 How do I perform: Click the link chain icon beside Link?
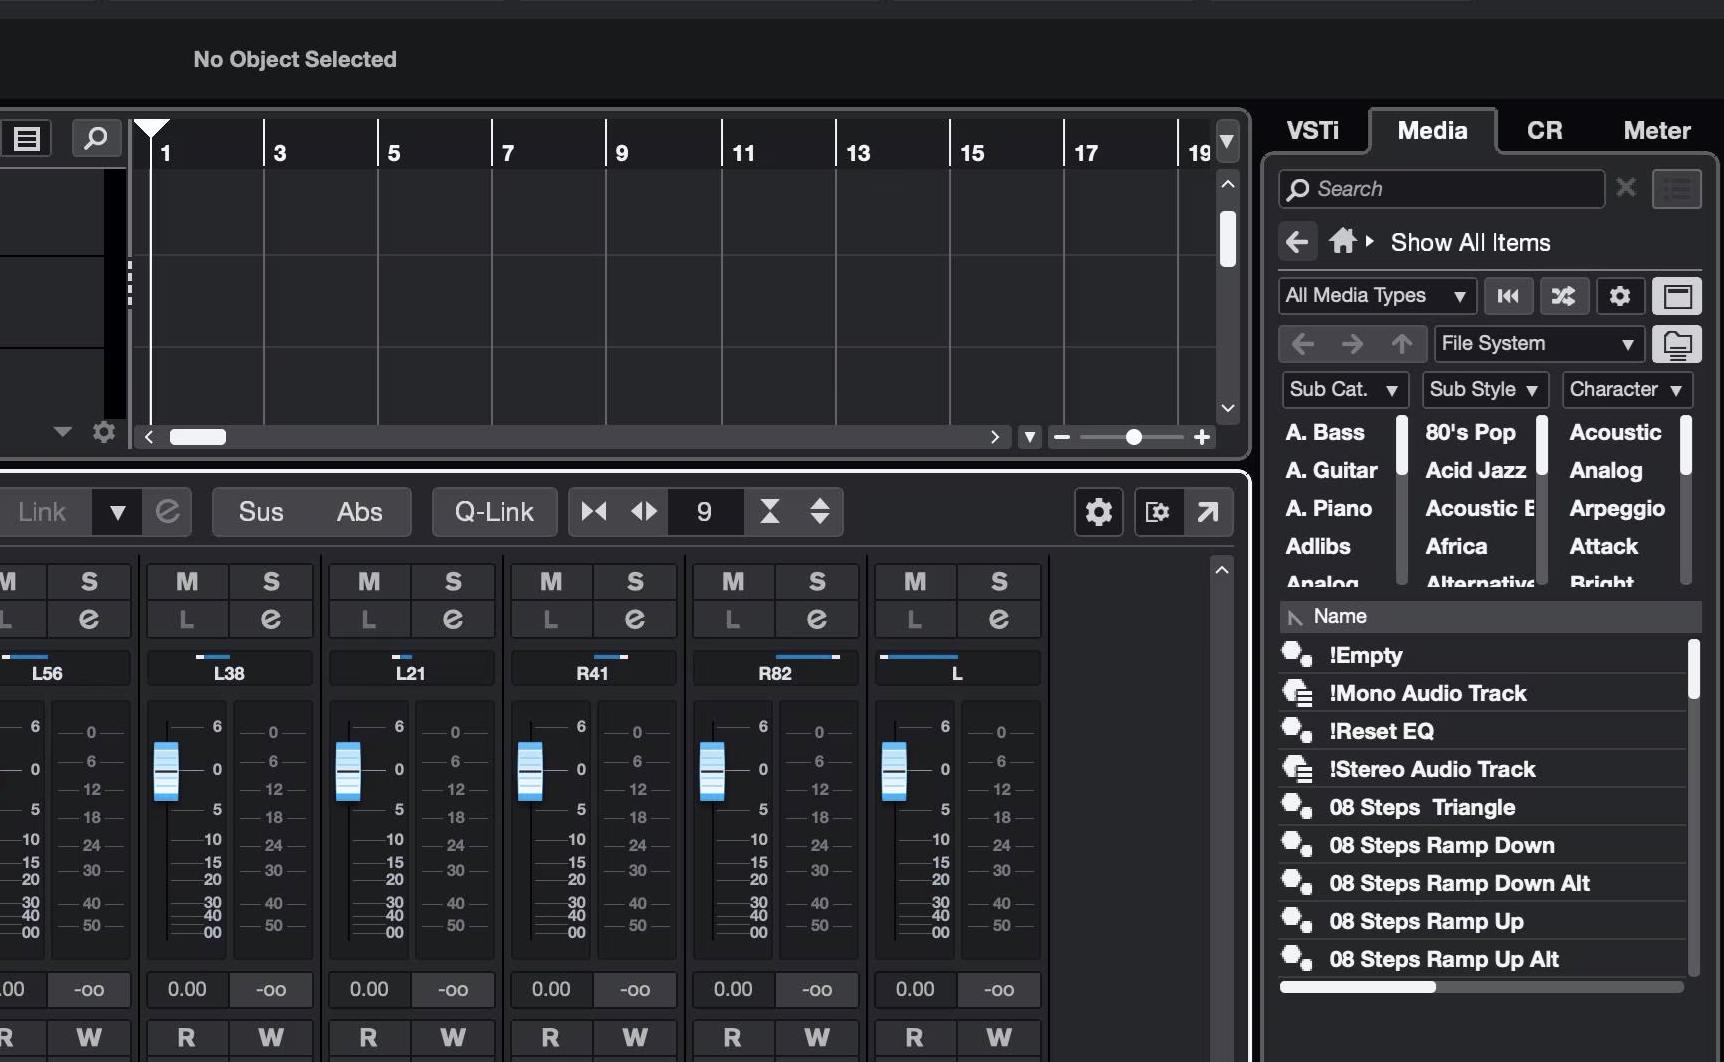point(167,512)
